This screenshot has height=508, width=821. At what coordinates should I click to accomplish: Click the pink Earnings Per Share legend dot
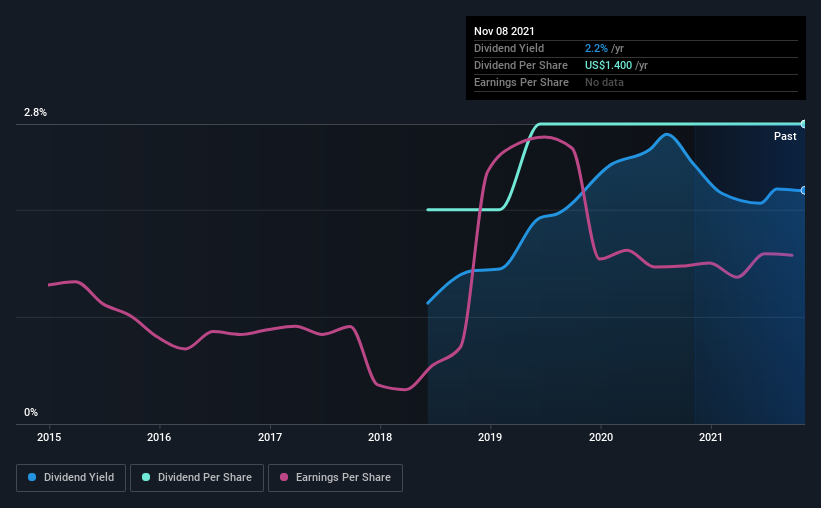pyautogui.click(x=284, y=477)
